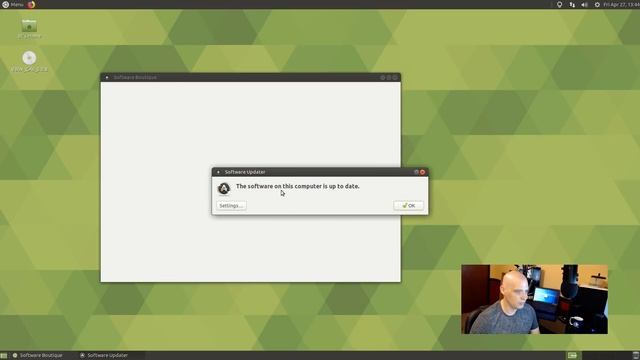Click "The software on this computer is up to date."
The width and height of the screenshot is (640, 360).
[x=298, y=186]
